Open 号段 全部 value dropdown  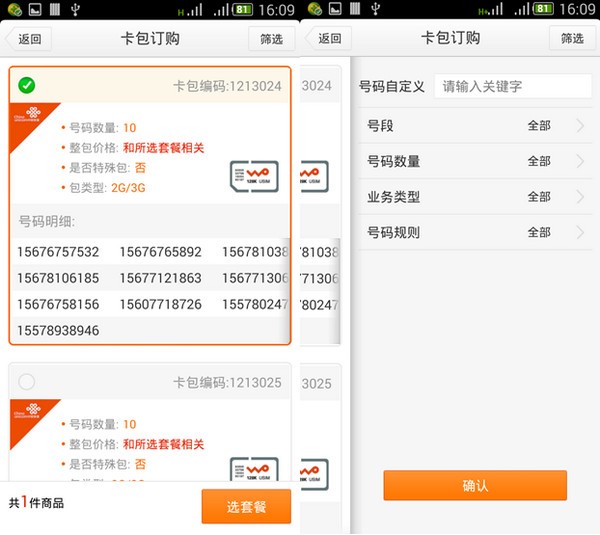click(x=539, y=126)
